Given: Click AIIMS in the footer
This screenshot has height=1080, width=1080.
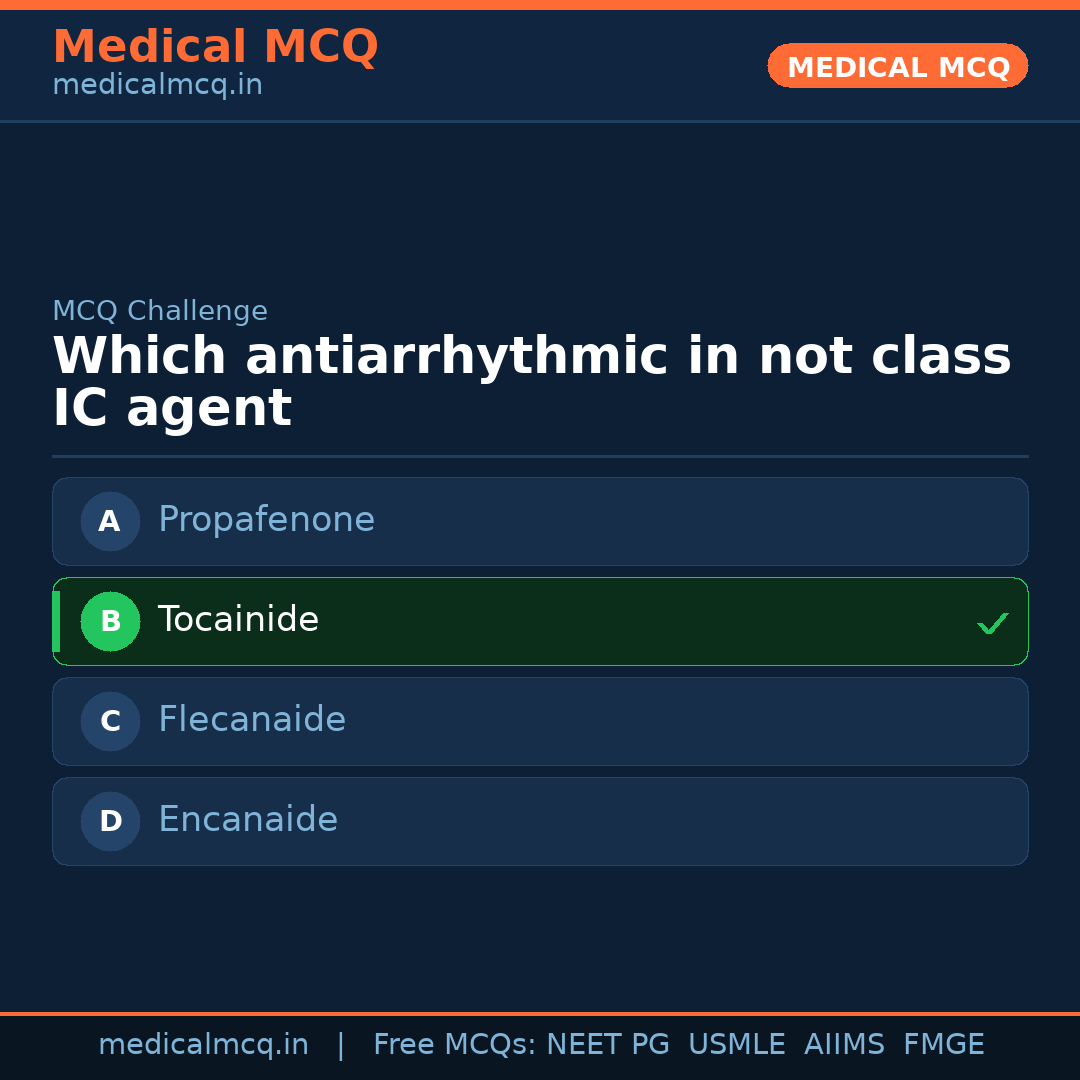Looking at the screenshot, I should [x=844, y=1045].
